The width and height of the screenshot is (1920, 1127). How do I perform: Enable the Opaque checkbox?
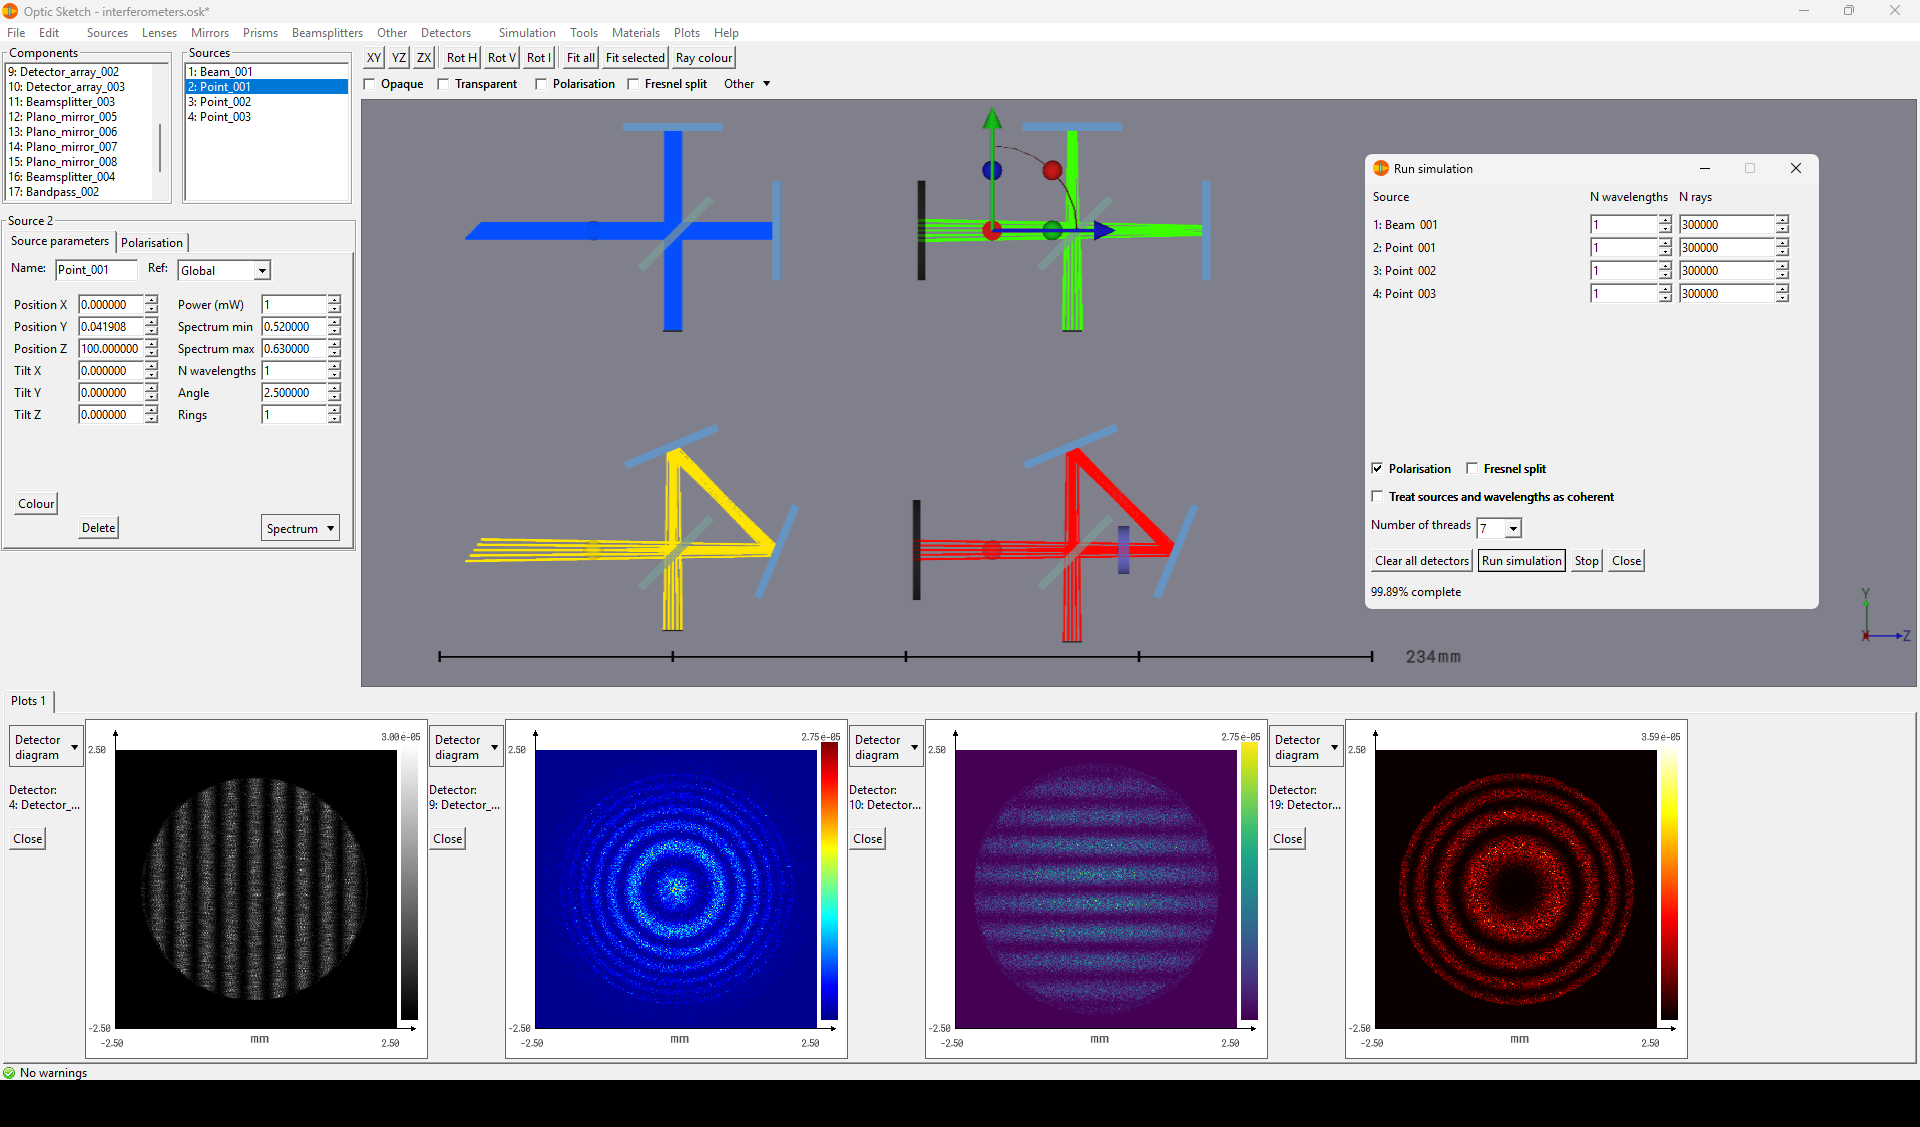370,84
